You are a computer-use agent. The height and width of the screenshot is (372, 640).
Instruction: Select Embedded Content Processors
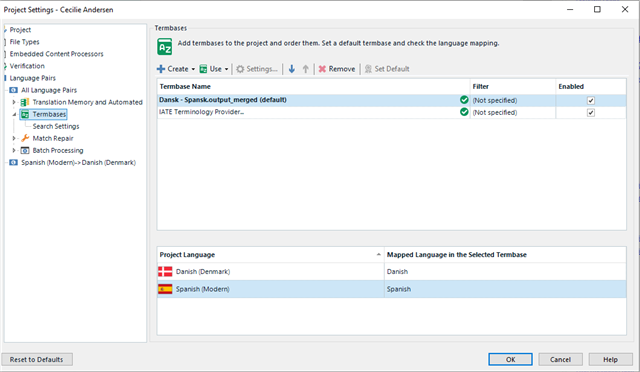tap(56, 54)
